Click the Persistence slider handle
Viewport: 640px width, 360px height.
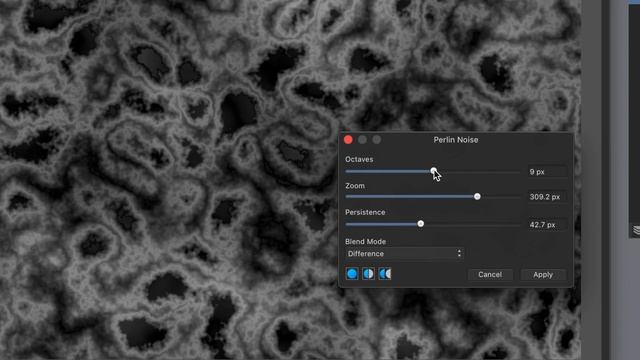pyautogui.click(x=421, y=224)
